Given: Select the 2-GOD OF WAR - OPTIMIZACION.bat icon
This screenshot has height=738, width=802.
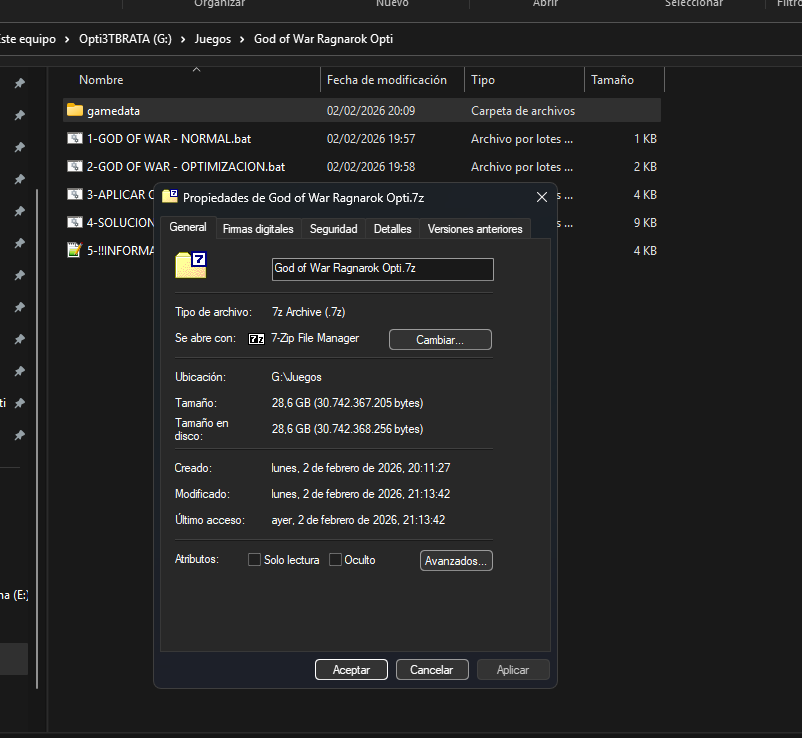Looking at the screenshot, I should (x=75, y=166).
